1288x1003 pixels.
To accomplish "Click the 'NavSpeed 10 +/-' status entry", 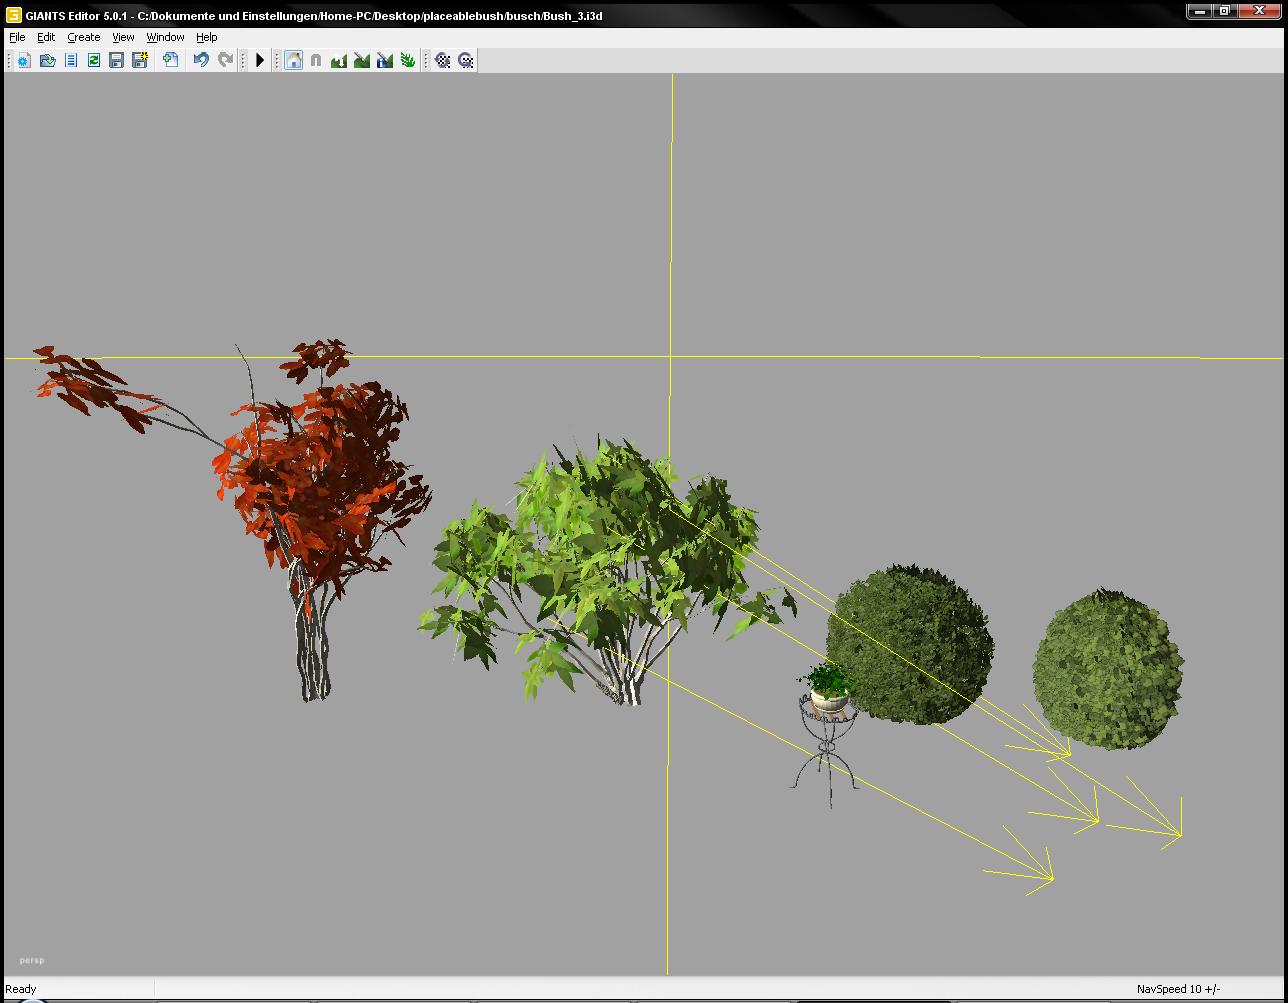I will [x=1178, y=989].
